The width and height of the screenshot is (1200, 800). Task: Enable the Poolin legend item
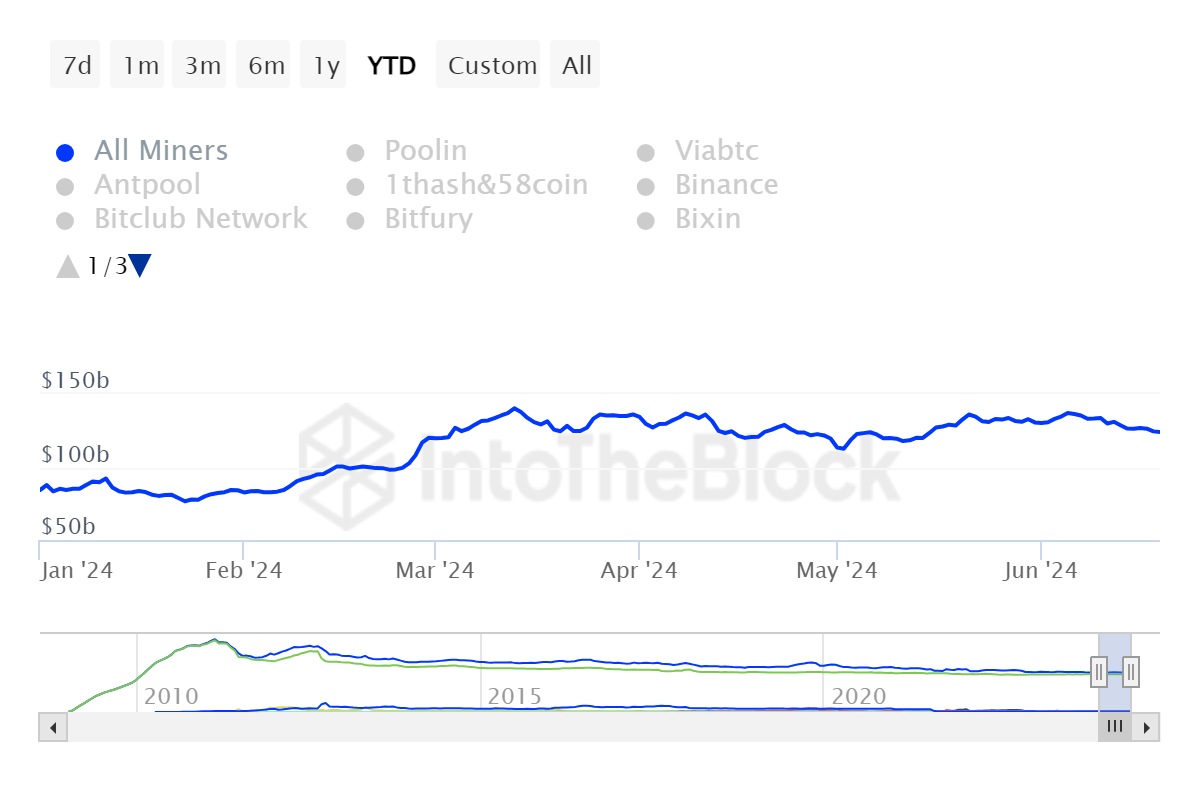coord(425,152)
